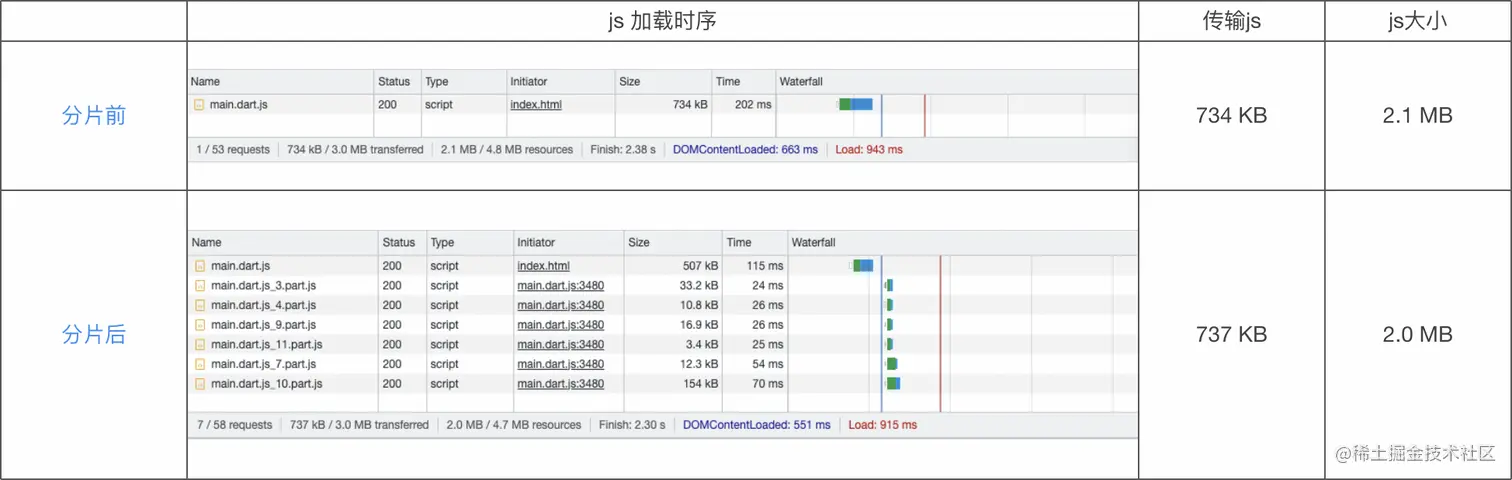The image size is (1512, 480).
Task: Select the 70 ms time cell
Action: click(x=768, y=384)
